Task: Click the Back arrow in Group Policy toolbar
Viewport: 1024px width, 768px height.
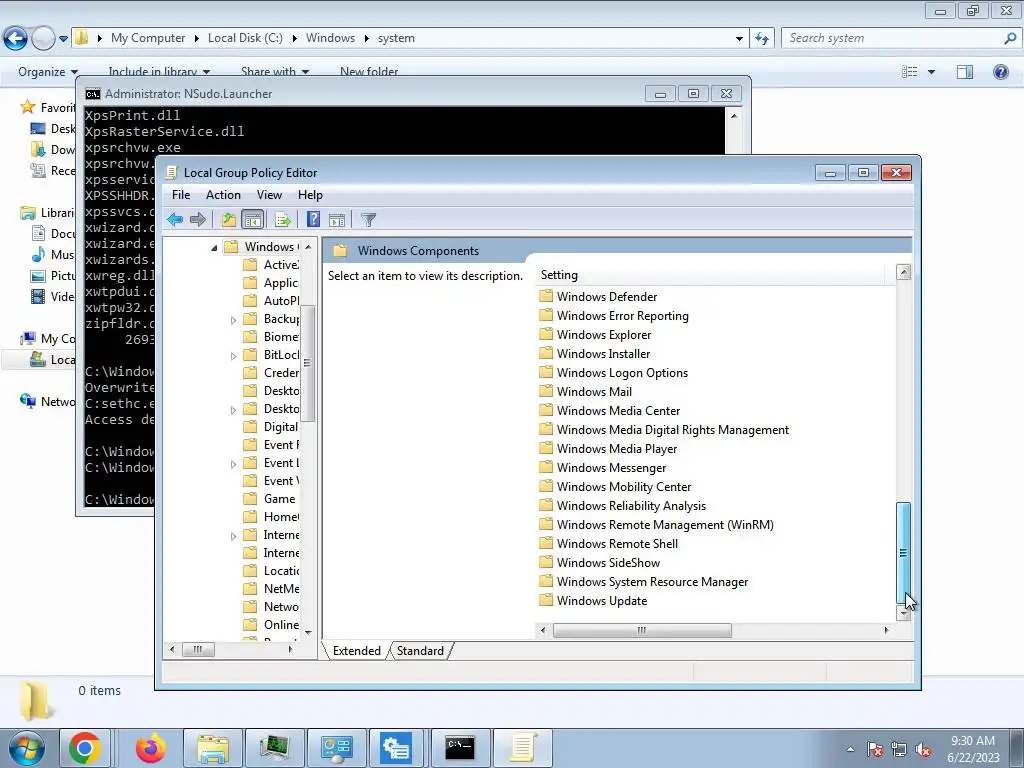Action: point(174,219)
